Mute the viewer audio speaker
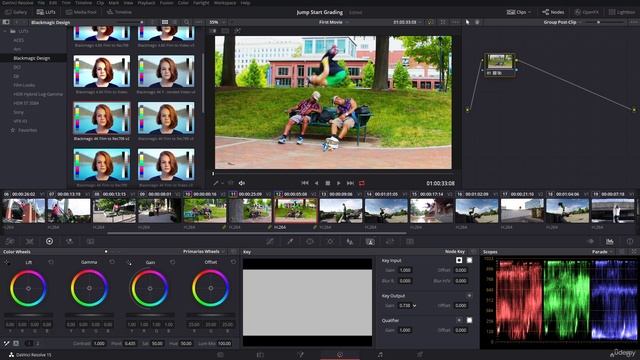This screenshot has height=360, width=640. (x=242, y=183)
